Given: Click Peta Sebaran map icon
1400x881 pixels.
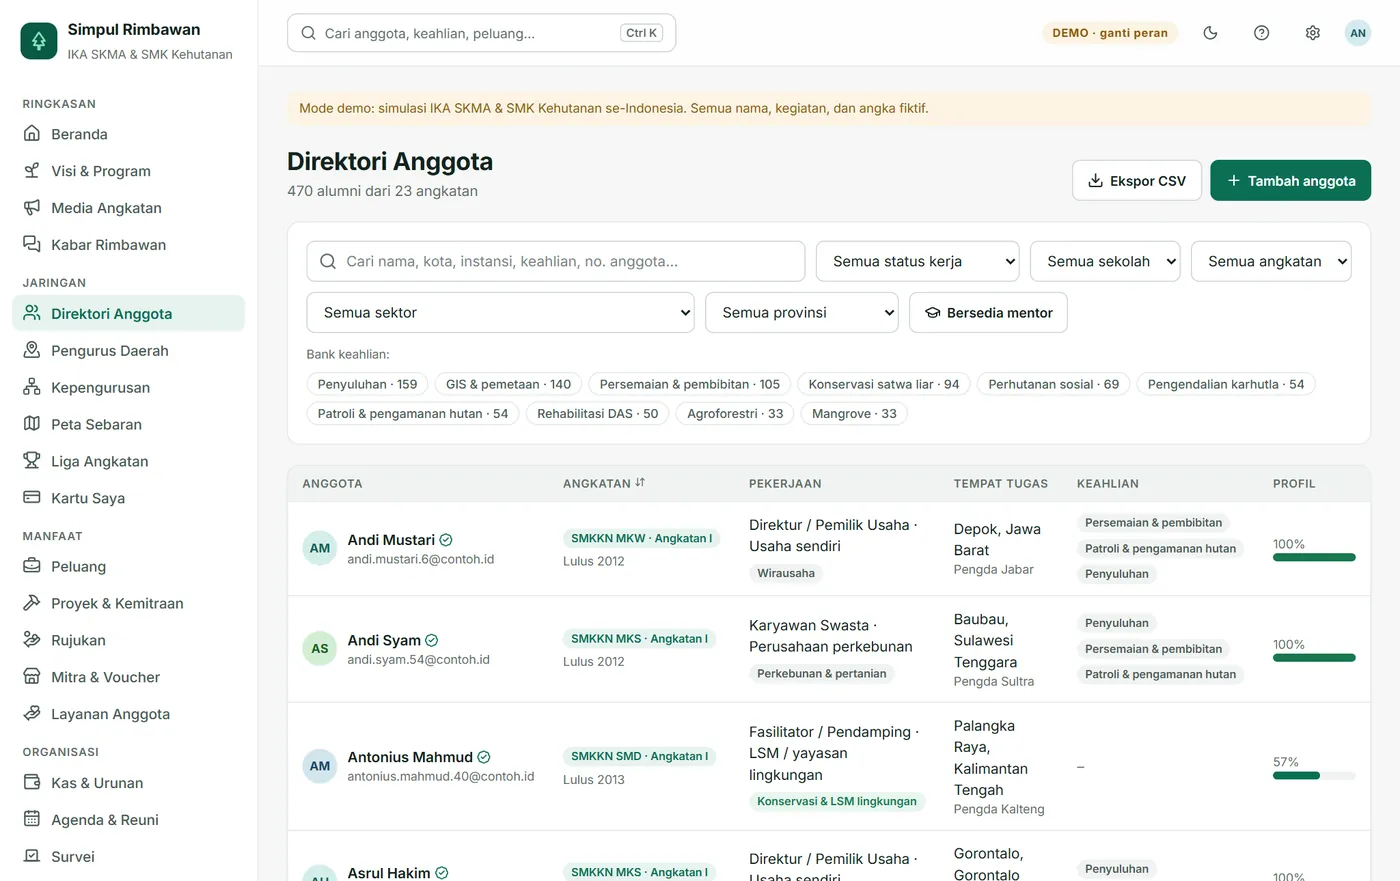Looking at the screenshot, I should click(32, 424).
